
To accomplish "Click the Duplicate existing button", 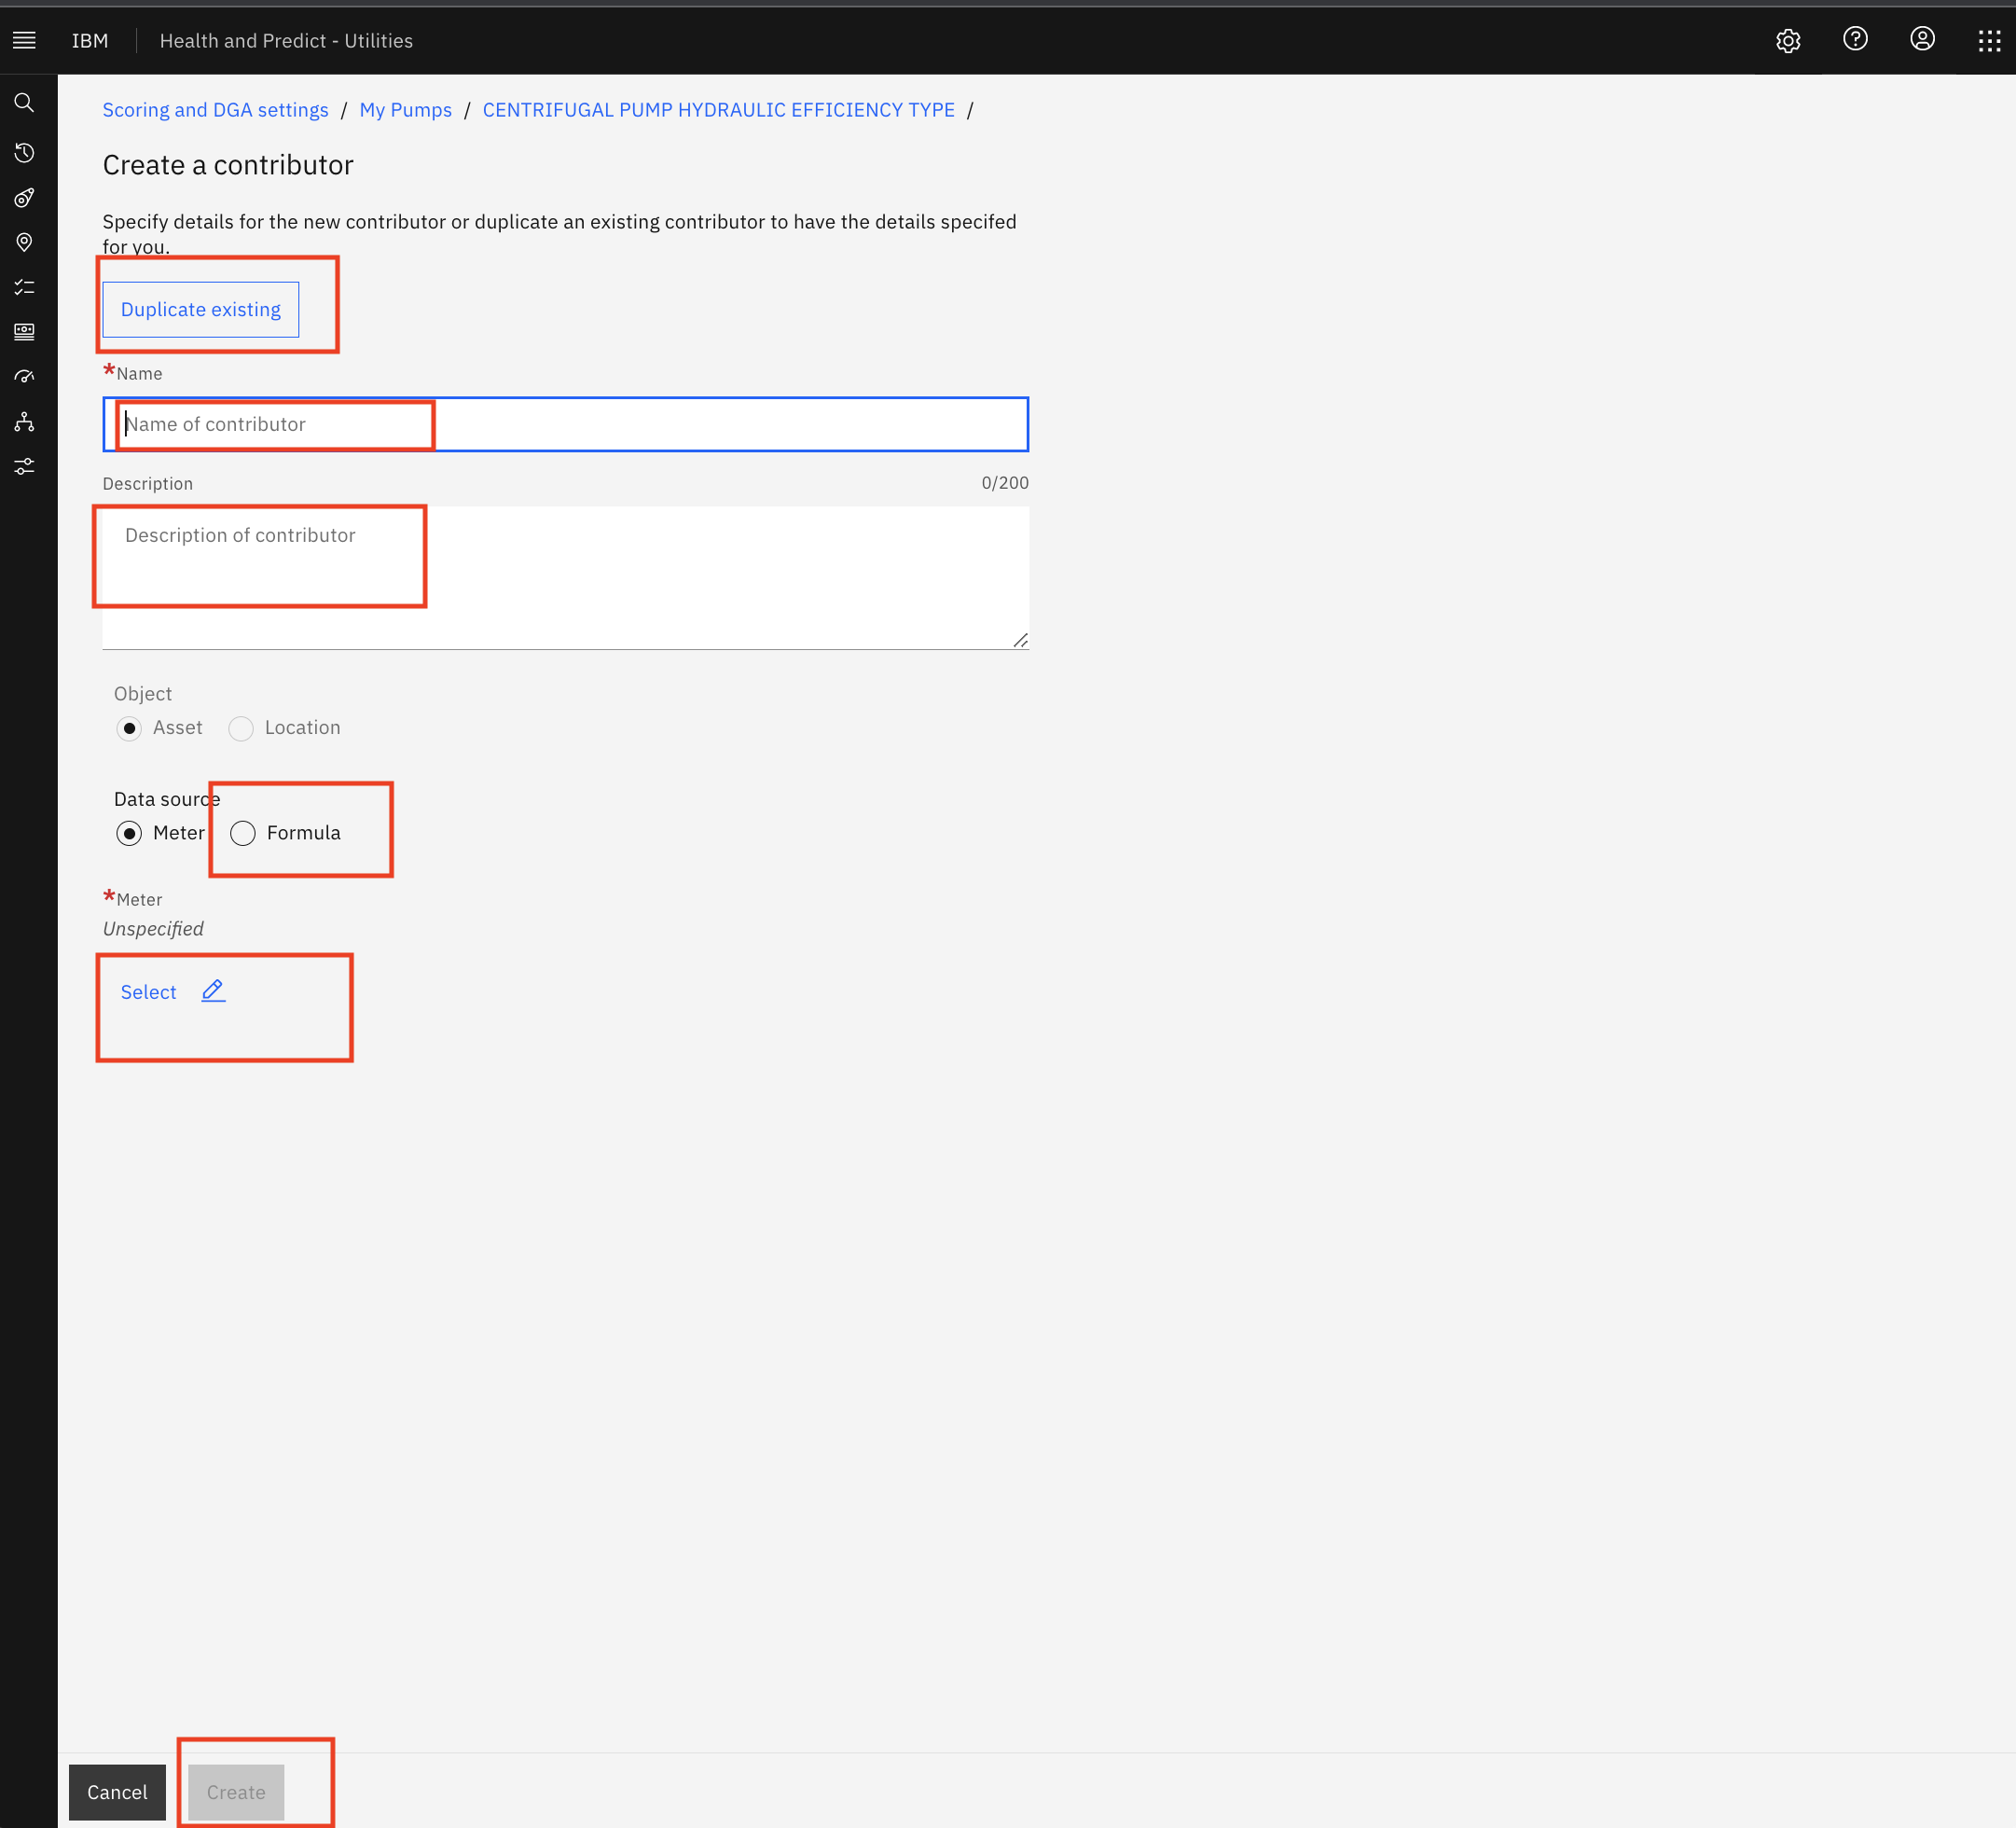I will pos(201,310).
